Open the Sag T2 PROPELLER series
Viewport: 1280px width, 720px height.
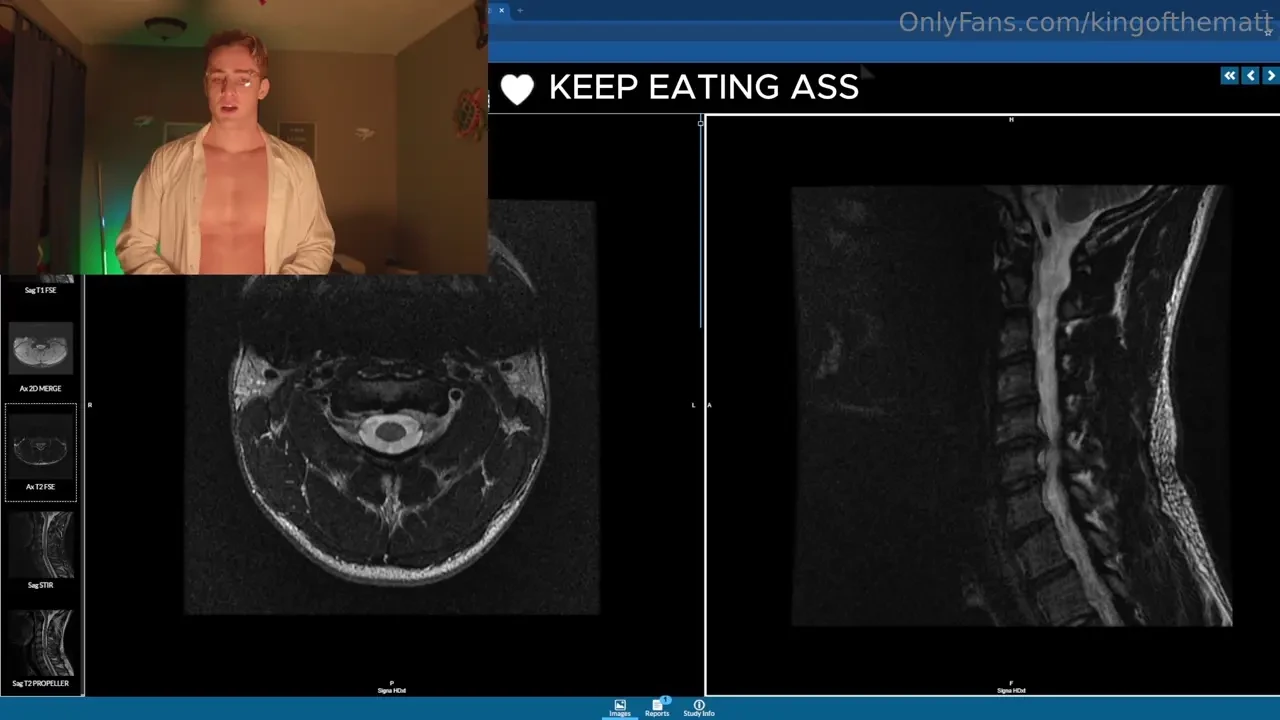point(40,644)
